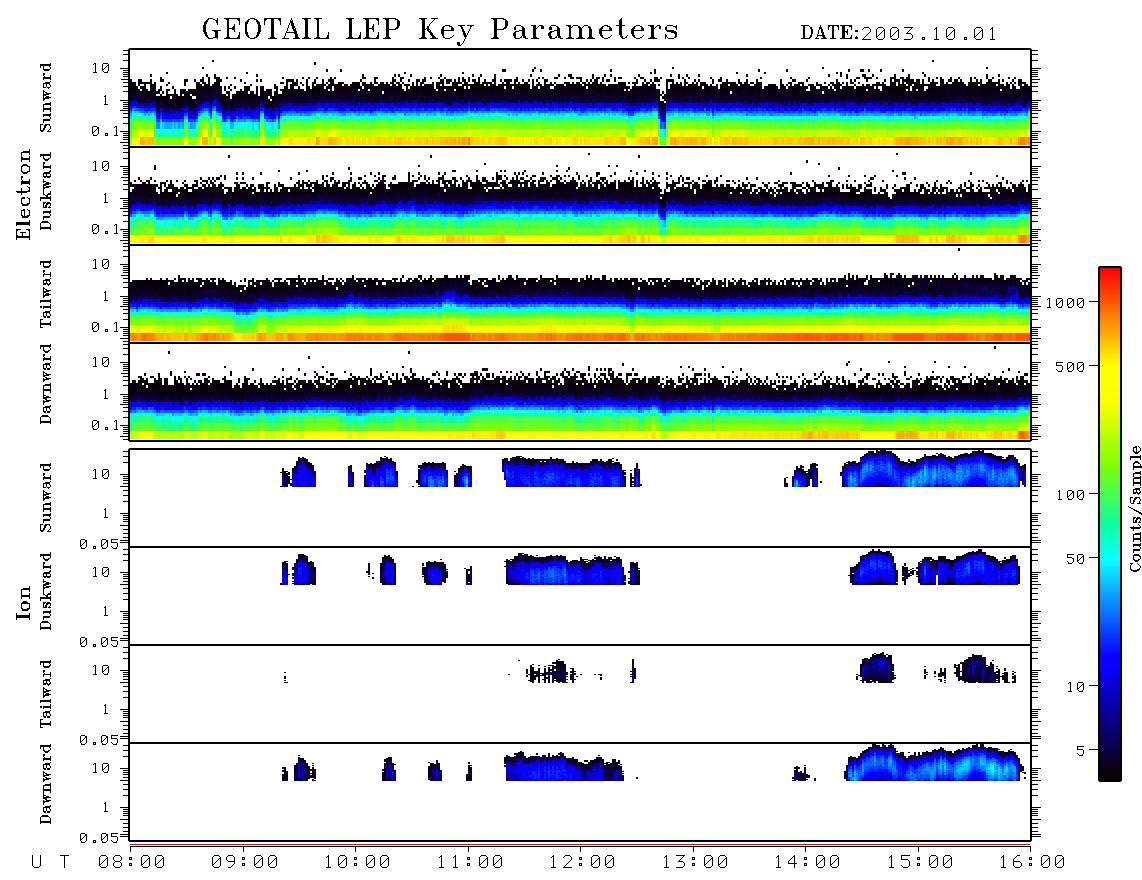Click the 50 colorbar tick label
Image resolution: width=1142 pixels, height=880 pixels.
[1075, 559]
